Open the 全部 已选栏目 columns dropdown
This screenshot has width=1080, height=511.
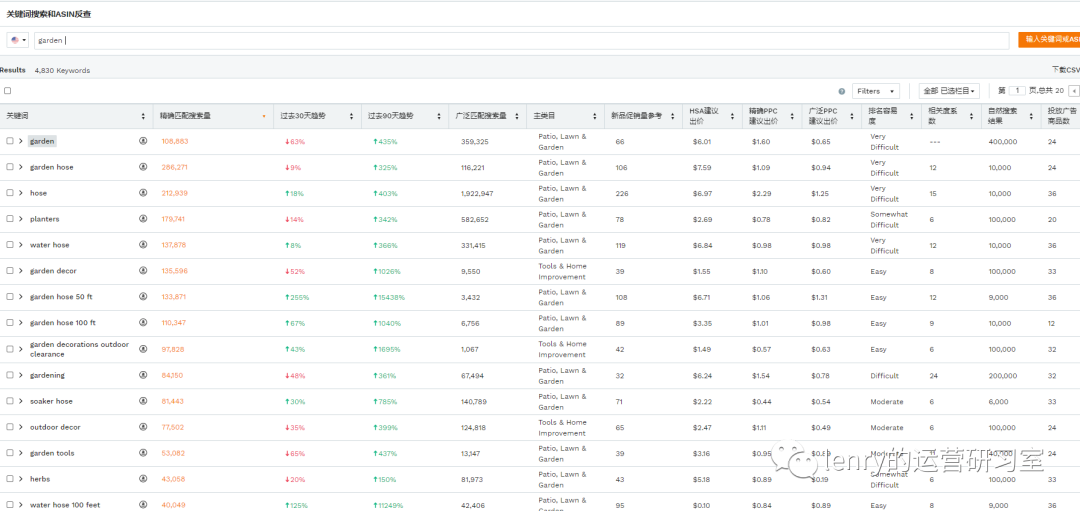[948, 91]
